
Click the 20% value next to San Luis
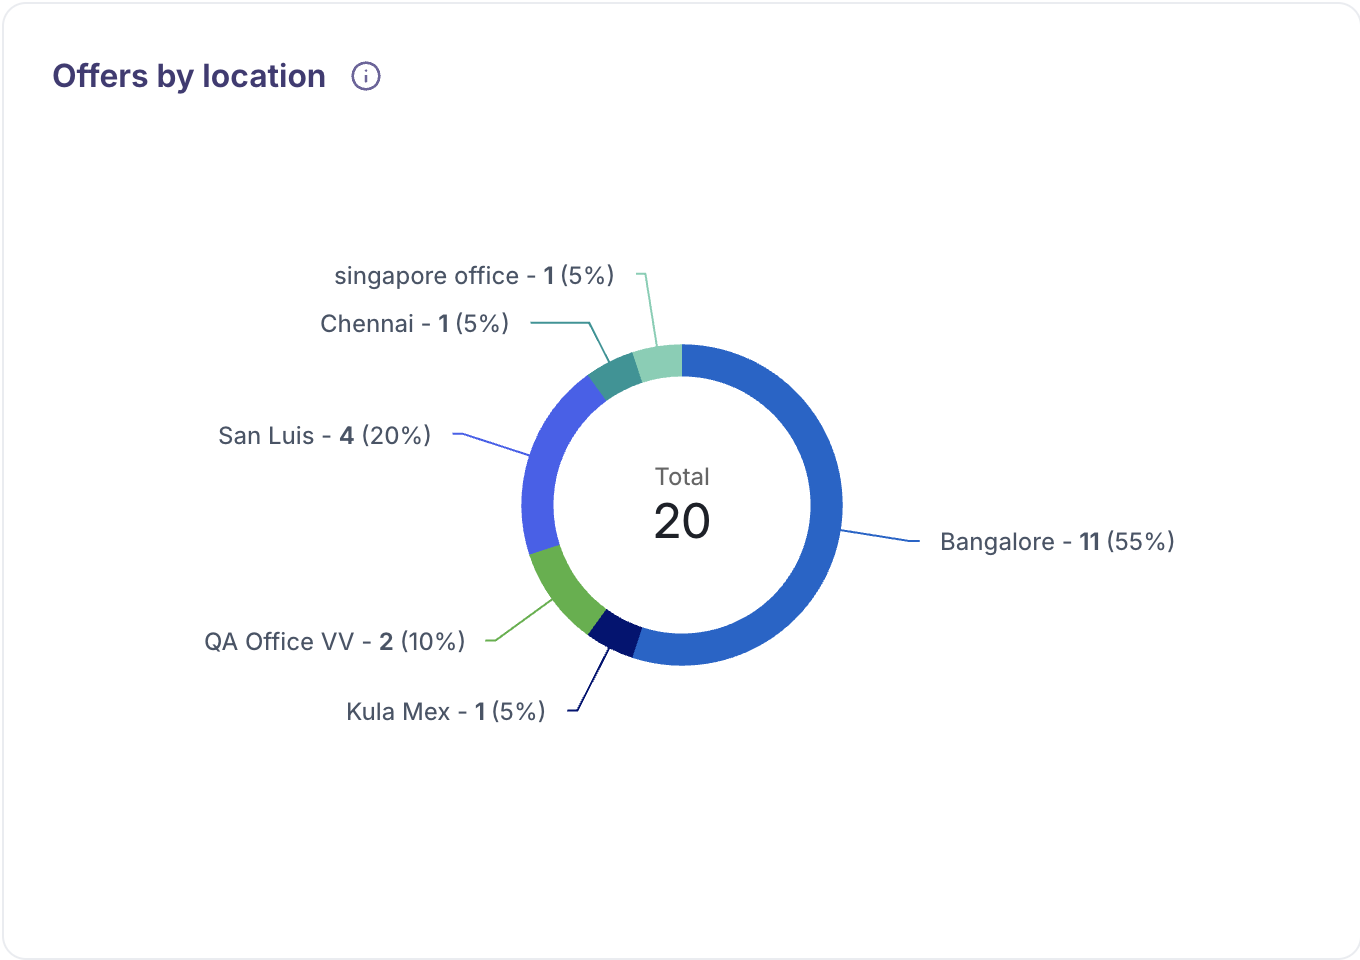coord(397,436)
